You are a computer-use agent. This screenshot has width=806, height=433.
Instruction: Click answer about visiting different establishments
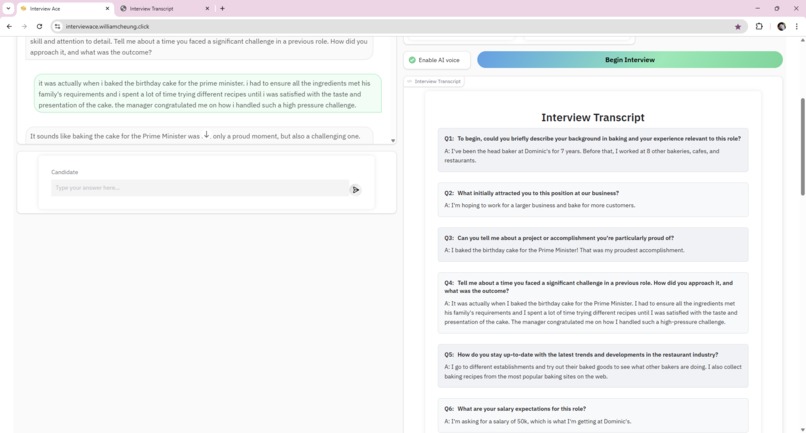click(593, 372)
